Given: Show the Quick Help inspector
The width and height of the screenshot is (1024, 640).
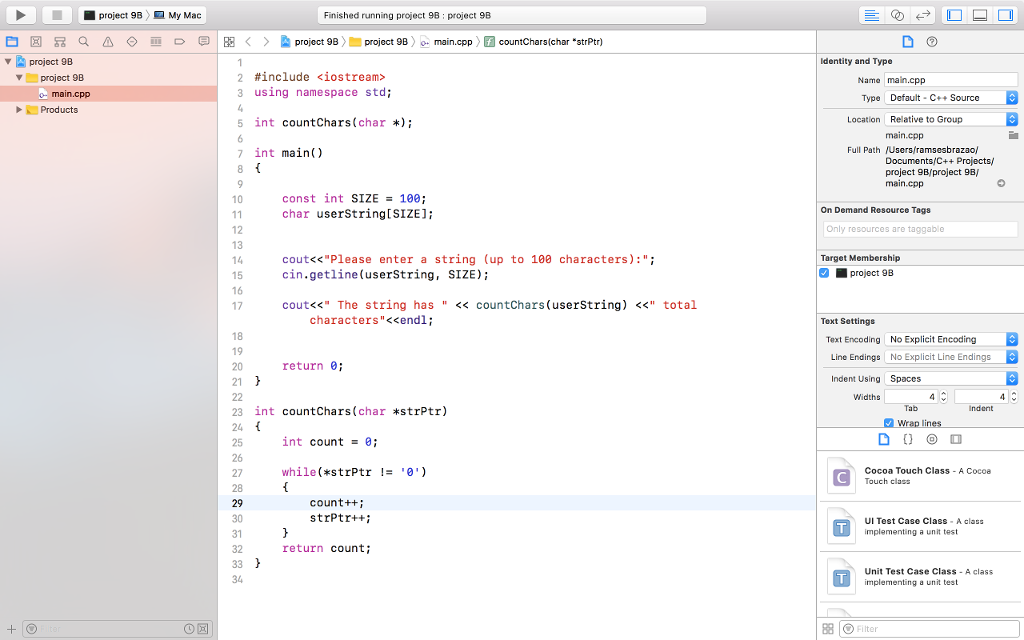Looking at the screenshot, I should point(932,42).
